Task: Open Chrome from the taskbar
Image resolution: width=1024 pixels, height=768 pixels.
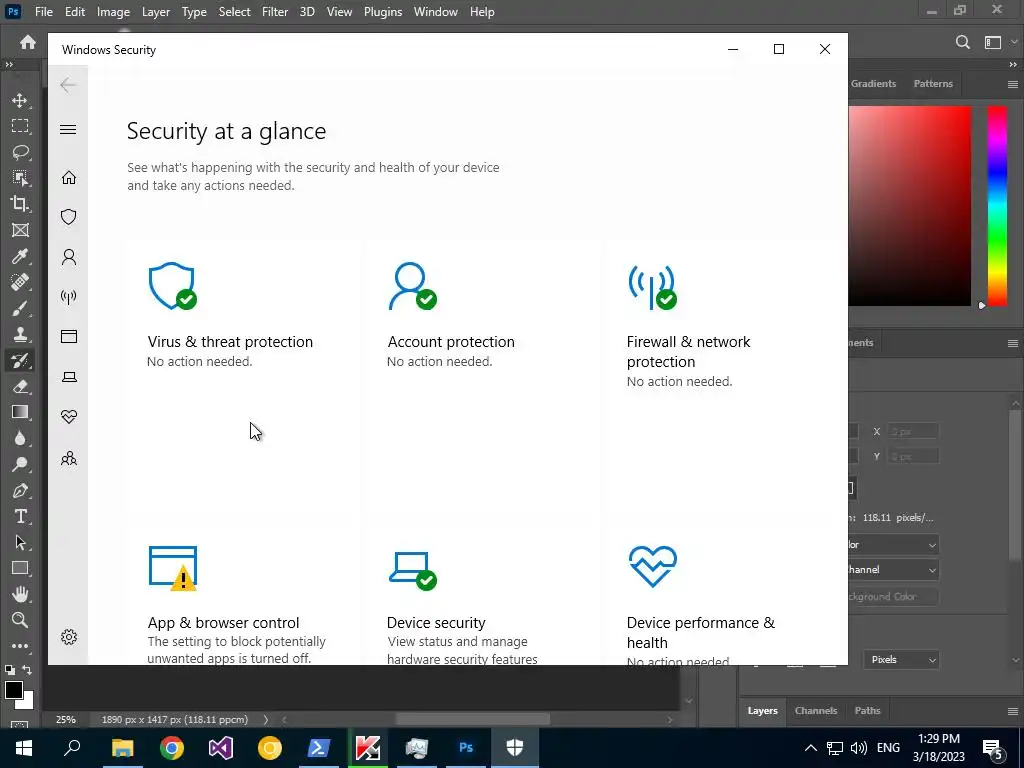Action: coord(172,748)
